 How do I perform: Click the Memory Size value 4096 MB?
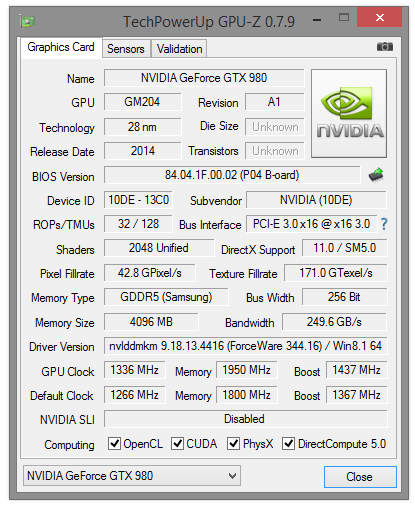[x=151, y=322]
